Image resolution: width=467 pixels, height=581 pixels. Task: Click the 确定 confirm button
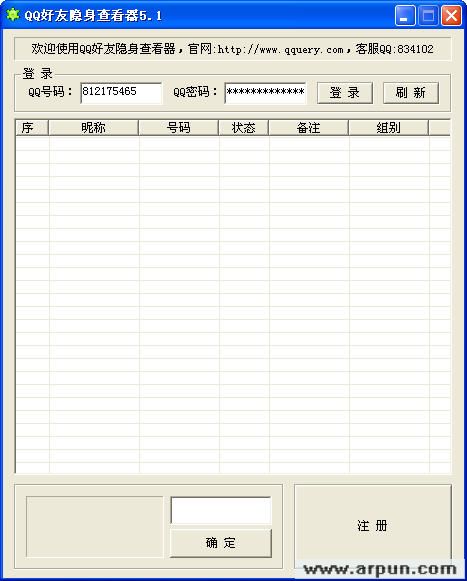221,543
